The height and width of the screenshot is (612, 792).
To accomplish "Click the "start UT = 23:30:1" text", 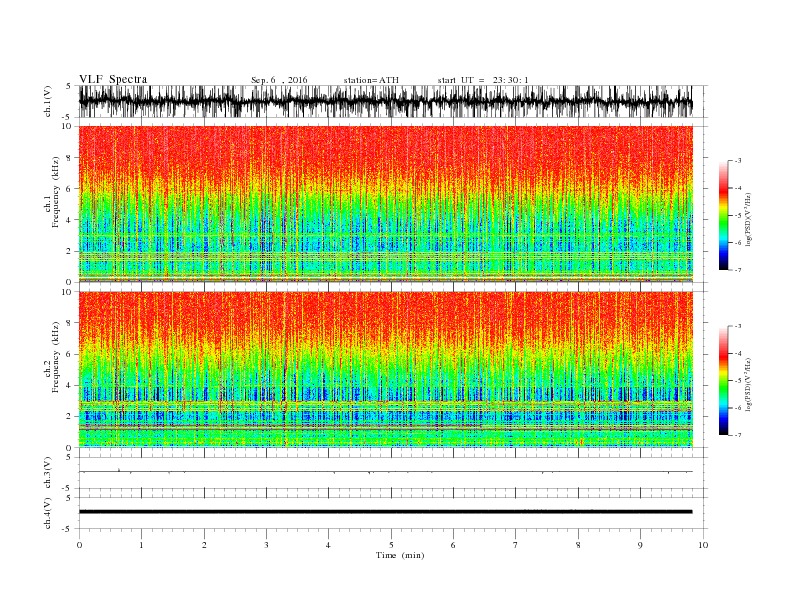I will (483, 80).
